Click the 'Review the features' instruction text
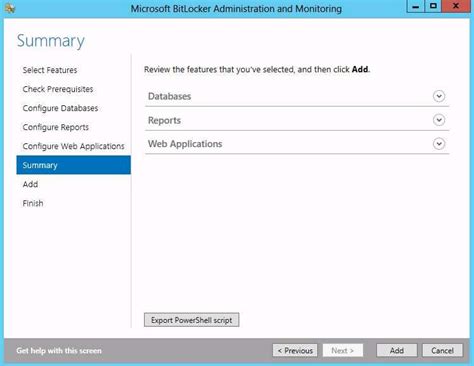This screenshot has height=366, width=474. pyautogui.click(x=257, y=69)
